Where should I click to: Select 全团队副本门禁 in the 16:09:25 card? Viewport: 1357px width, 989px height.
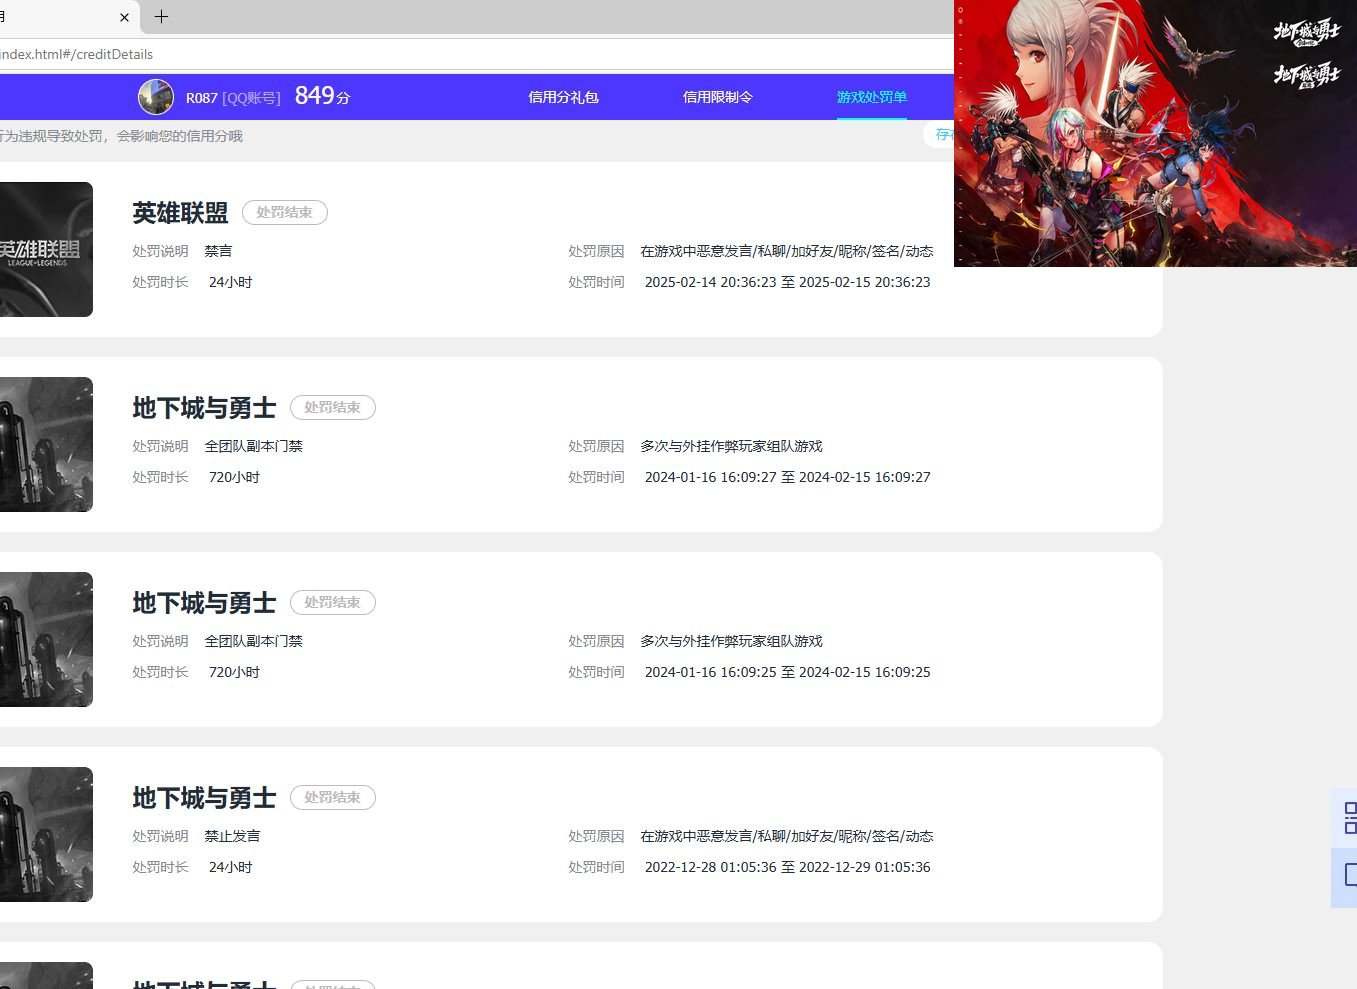(253, 641)
